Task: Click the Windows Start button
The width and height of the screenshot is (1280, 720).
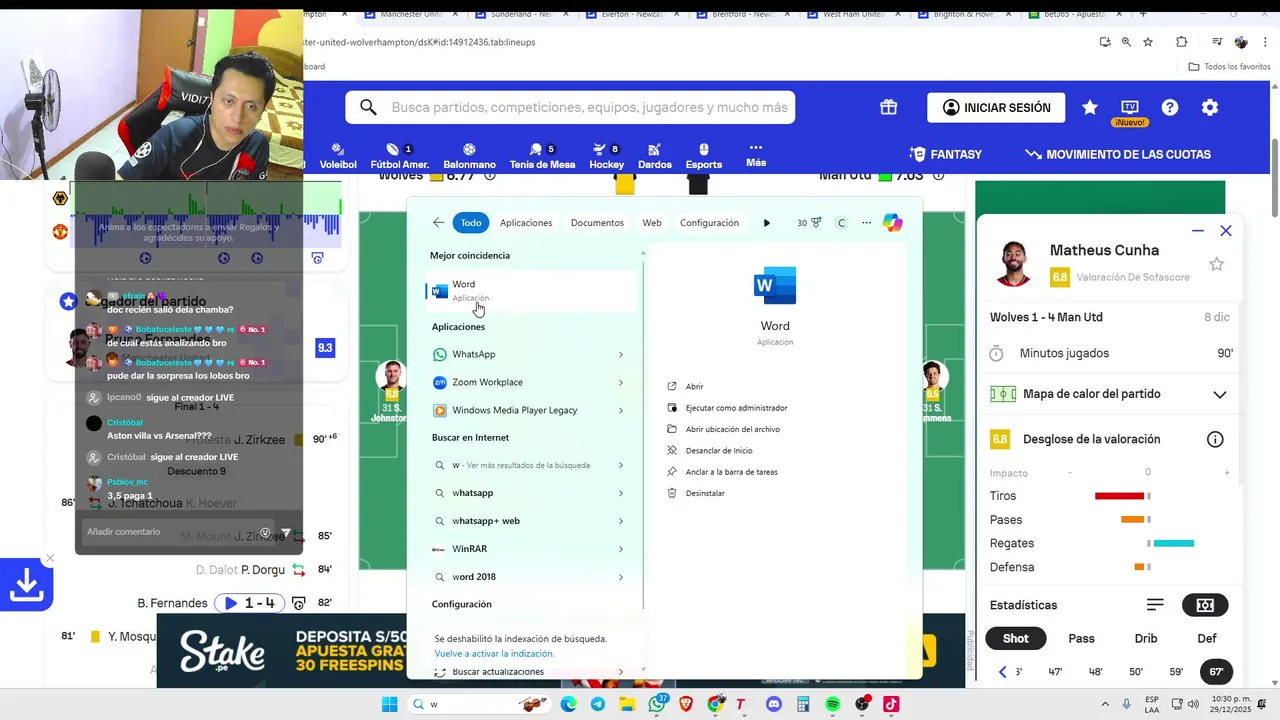Action: pos(389,704)
